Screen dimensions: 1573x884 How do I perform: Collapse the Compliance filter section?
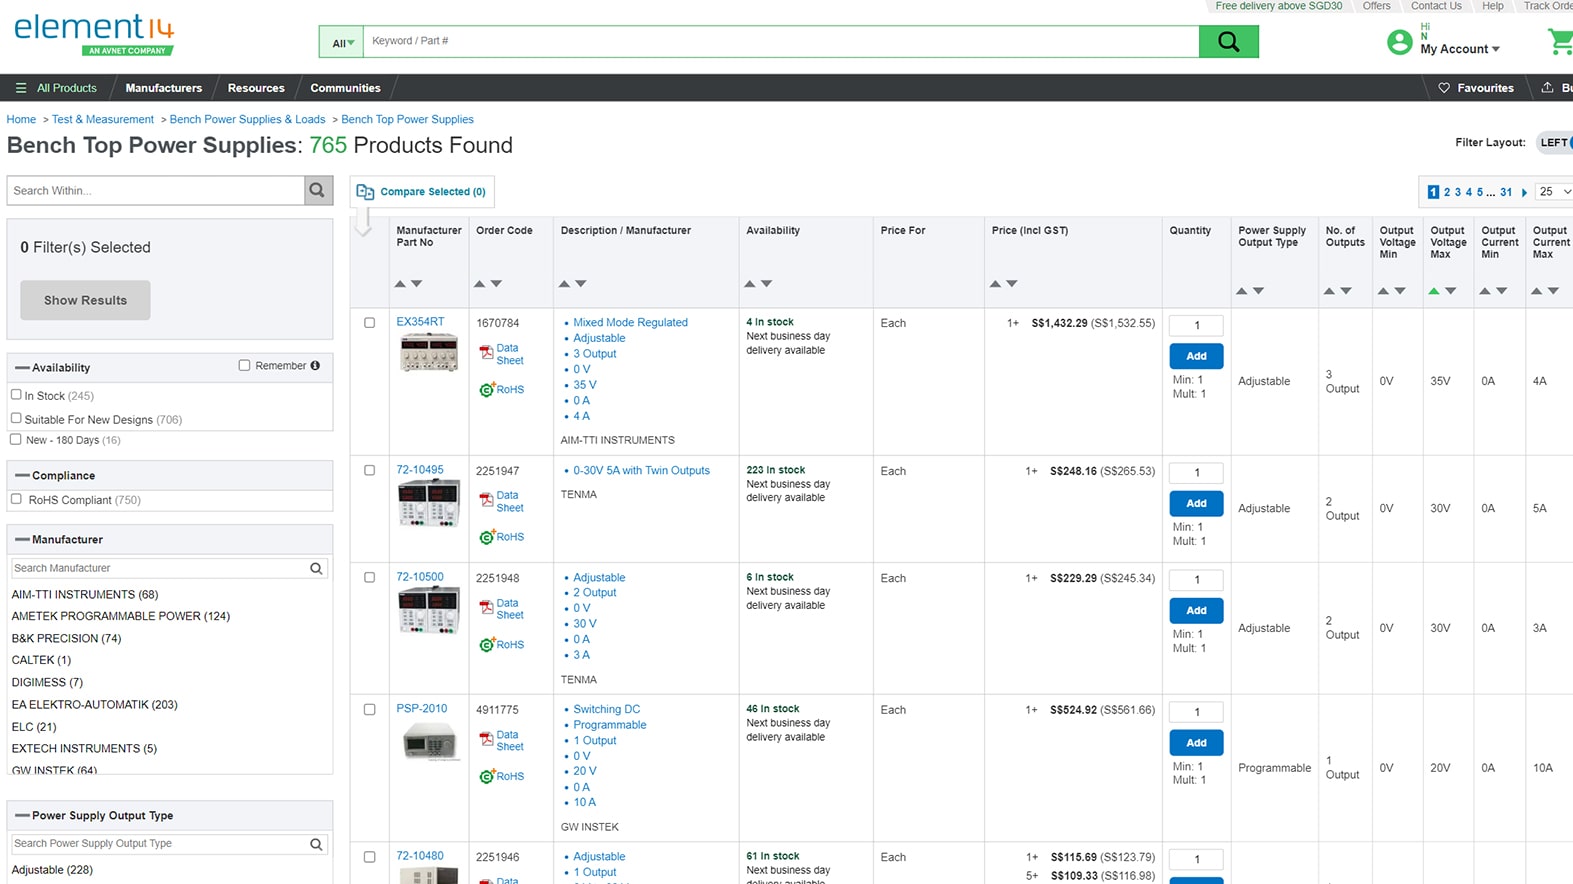[x=22, y=476]
